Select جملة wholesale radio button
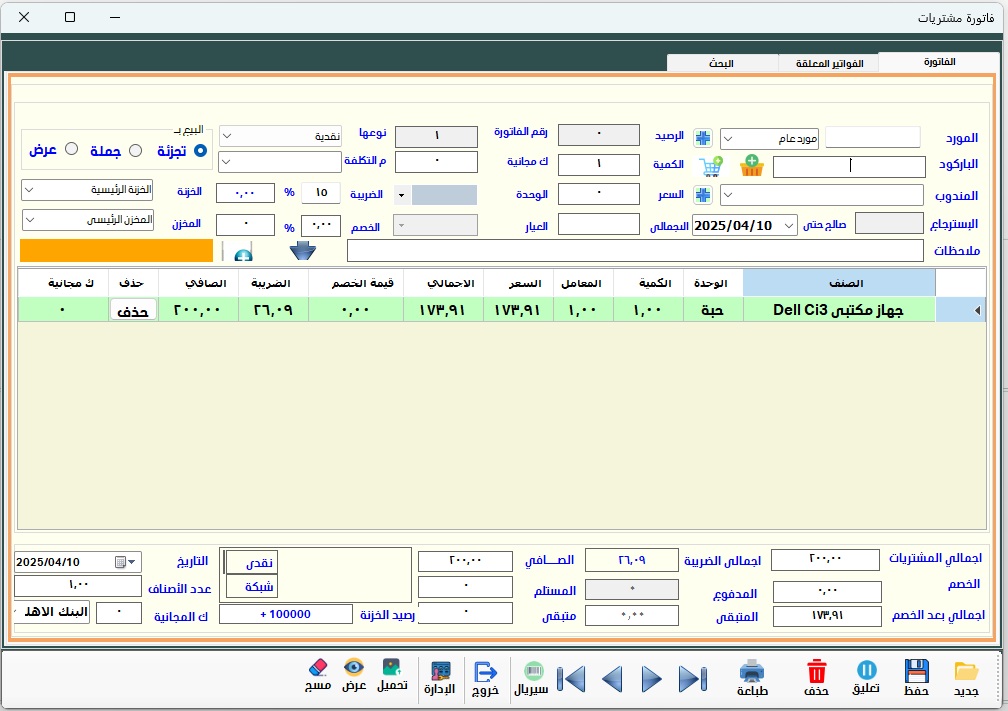The width and height of the screenshot is (1008, 711). [x=136, y=150]
